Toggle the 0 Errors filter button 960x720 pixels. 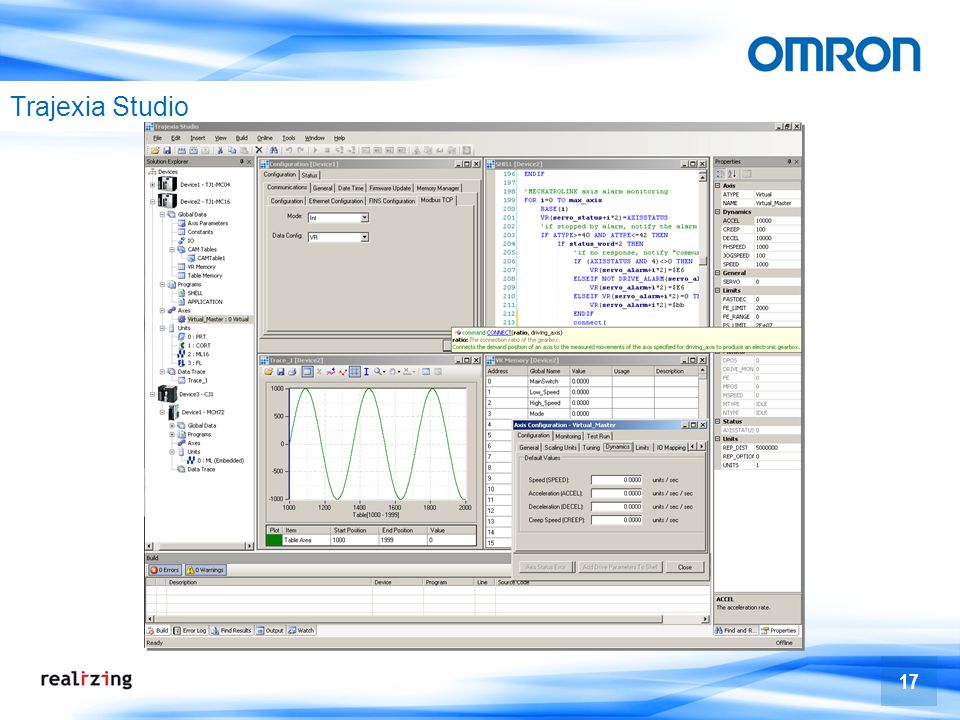click(165, 569)
